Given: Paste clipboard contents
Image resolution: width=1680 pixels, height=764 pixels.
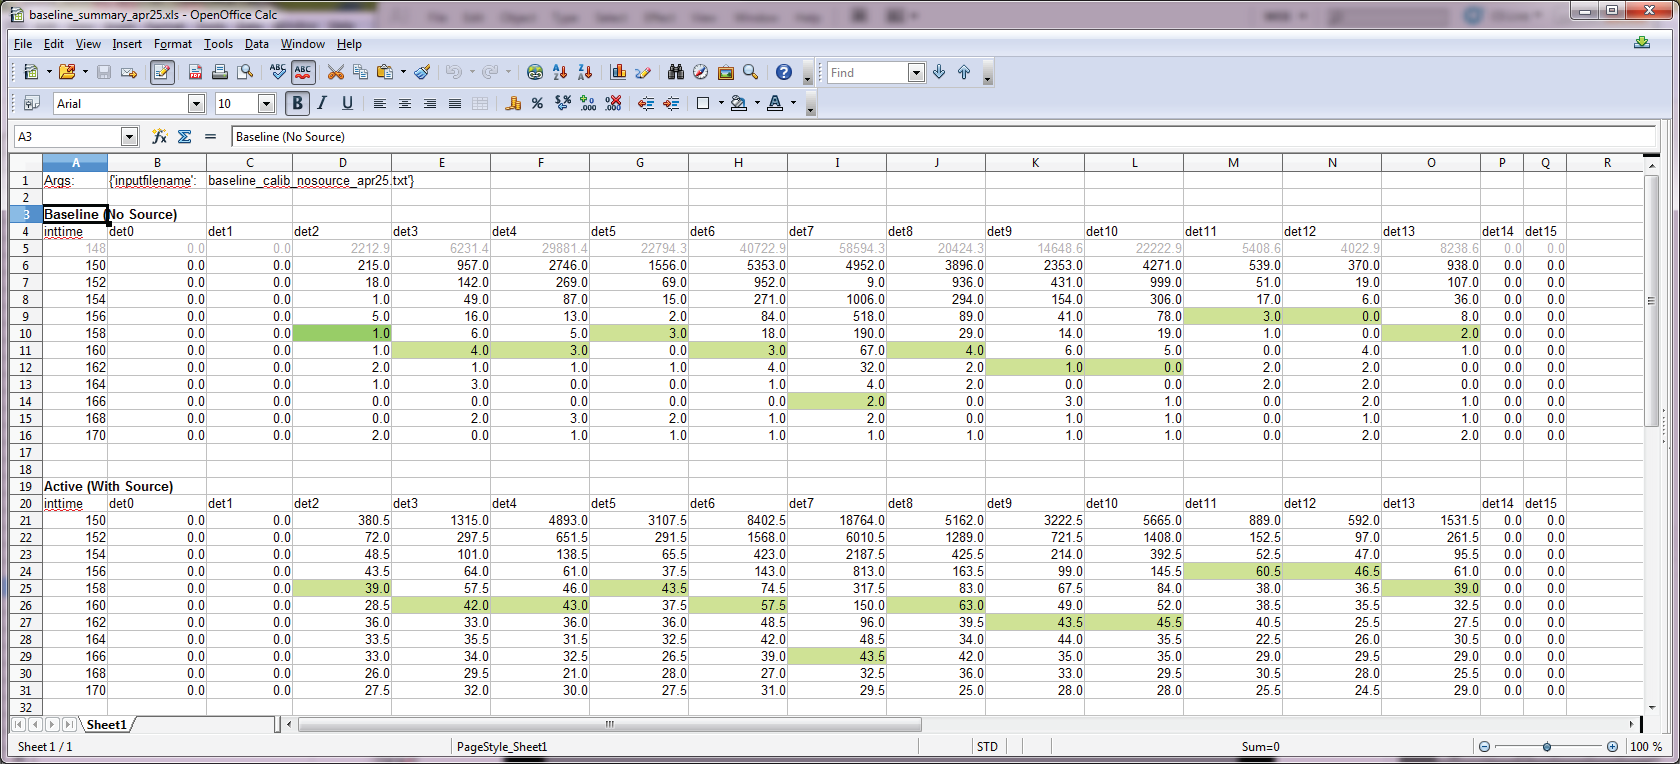Looking at the screenshot, I should (385, 72).
